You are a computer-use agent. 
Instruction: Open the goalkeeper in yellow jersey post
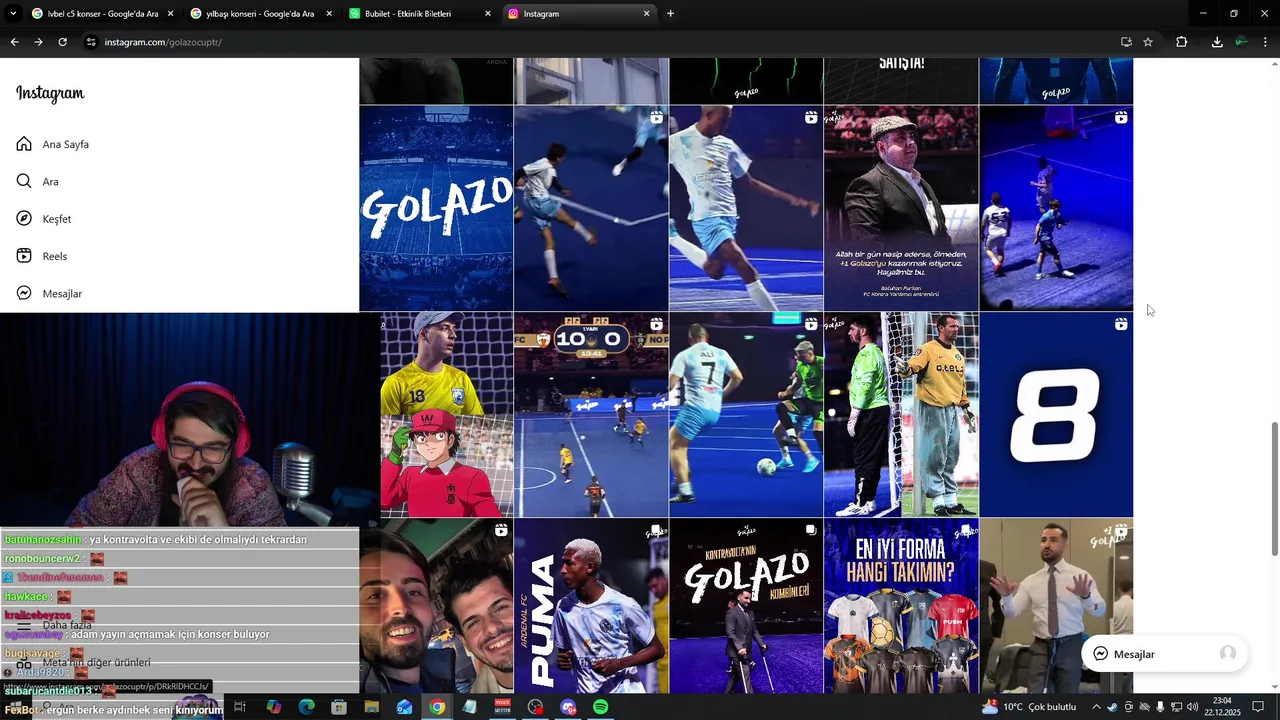point(901,415)
